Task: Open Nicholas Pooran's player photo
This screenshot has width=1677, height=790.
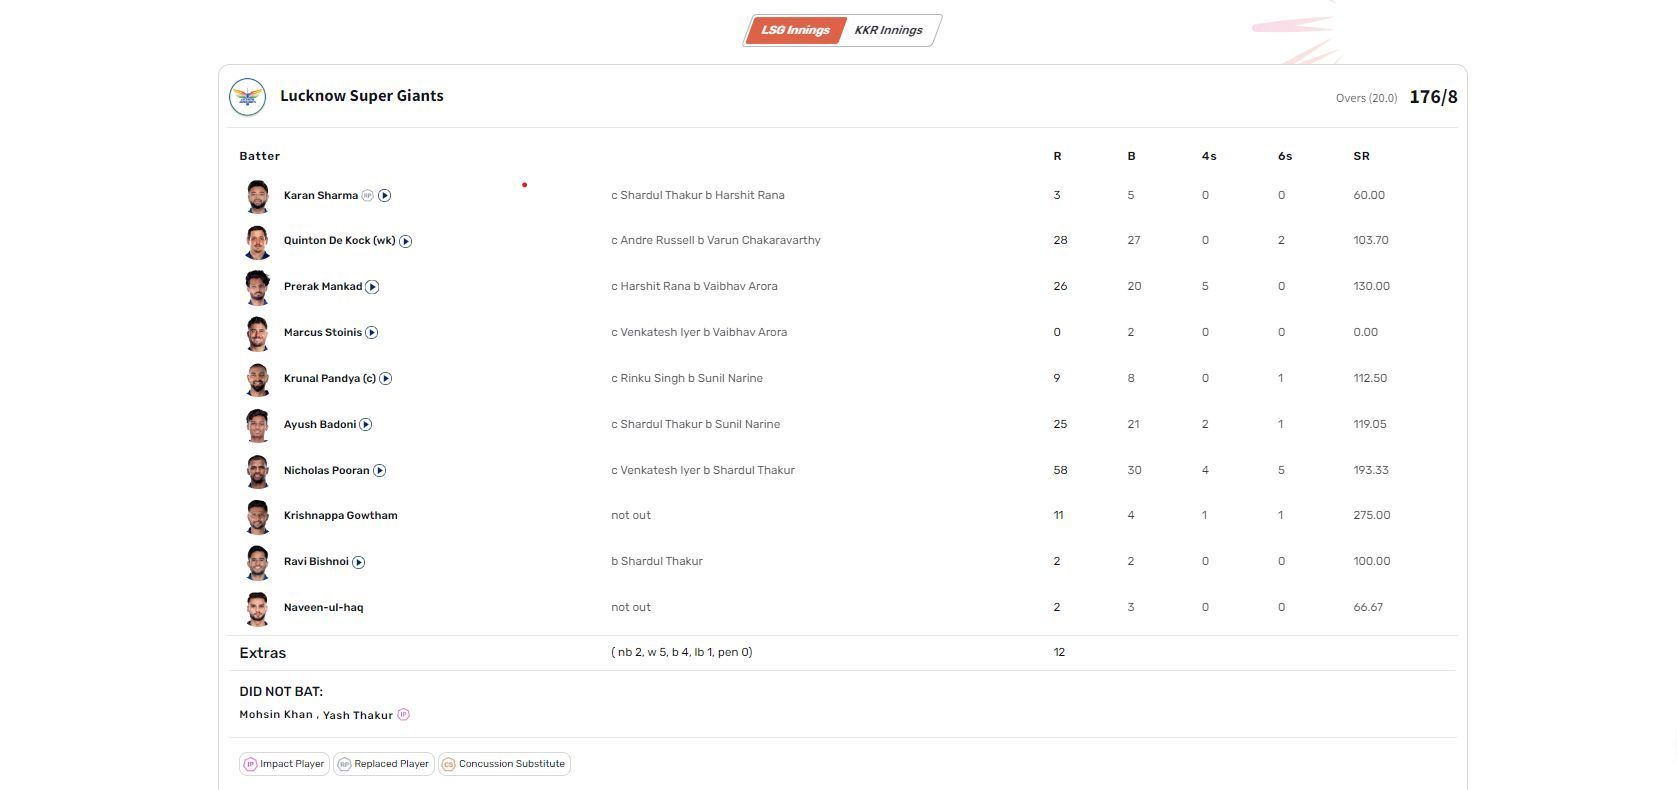Action: (x=257, y=471)
